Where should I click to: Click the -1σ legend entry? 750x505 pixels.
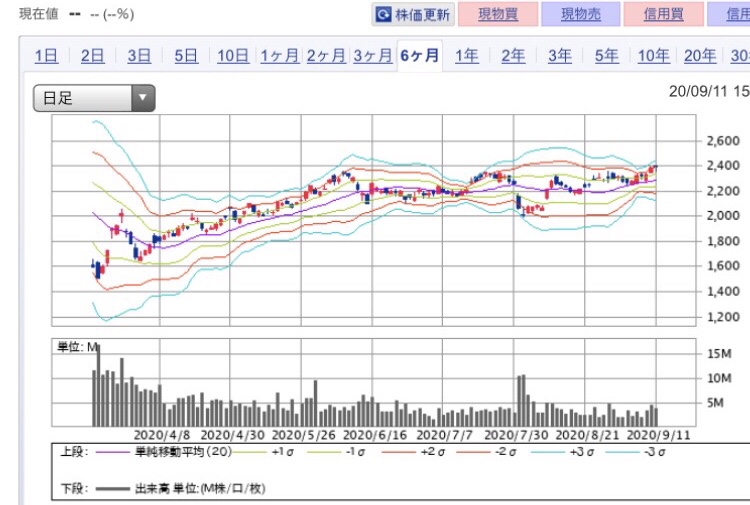pos(355,452)
